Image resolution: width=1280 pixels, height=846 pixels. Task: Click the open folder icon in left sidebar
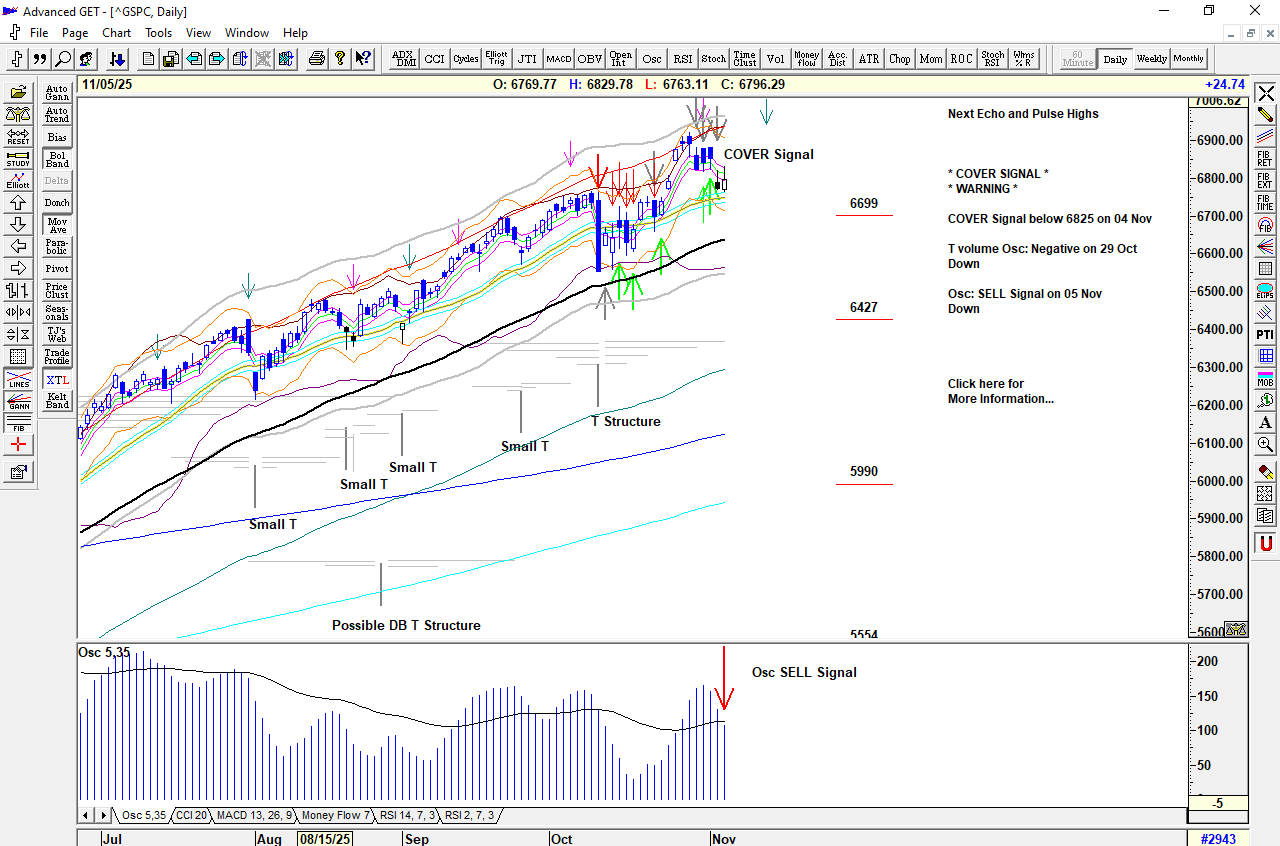(19, 92)
